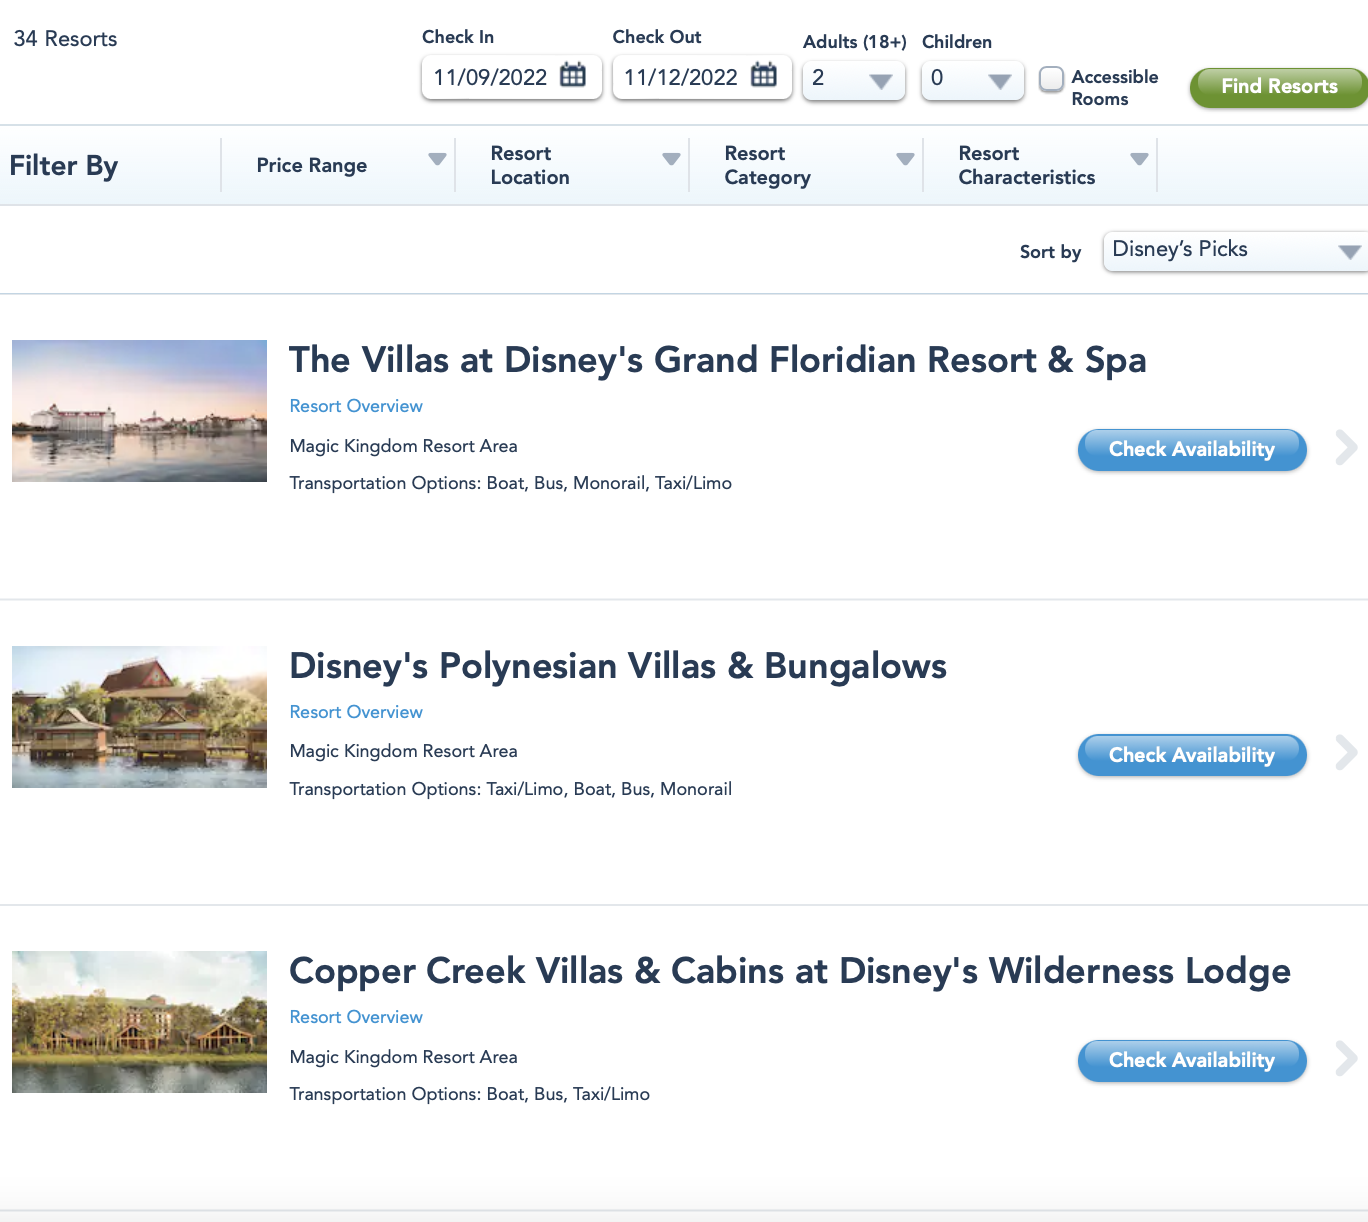Open the Copper Creek Villas title

789,971
